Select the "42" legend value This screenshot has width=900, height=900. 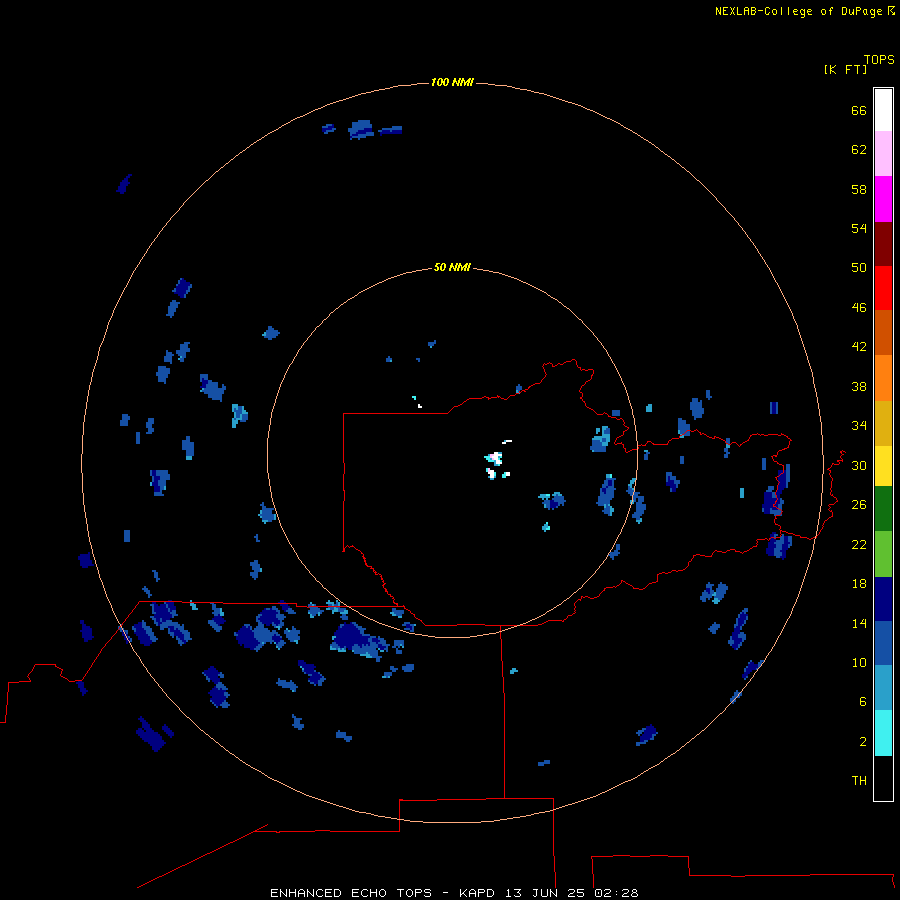[x=859, y=347]
